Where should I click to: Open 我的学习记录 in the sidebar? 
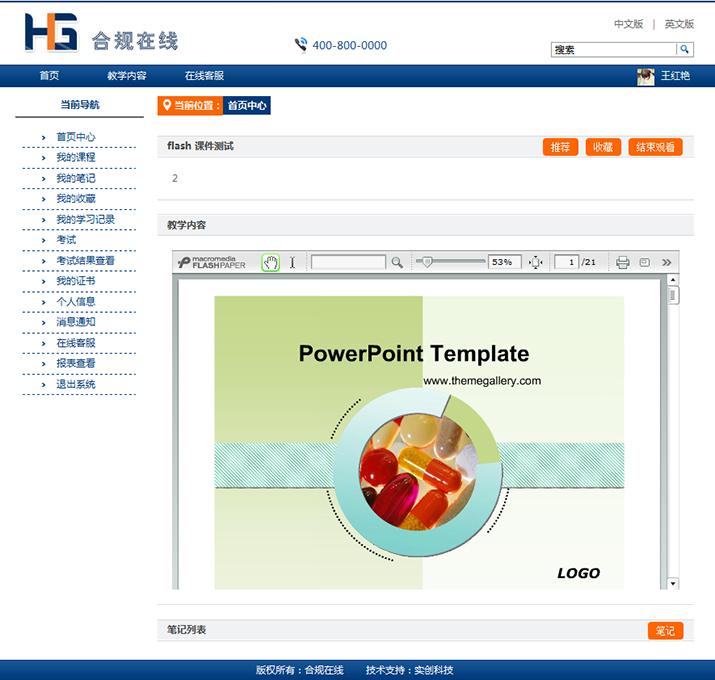tap(86, 219)
